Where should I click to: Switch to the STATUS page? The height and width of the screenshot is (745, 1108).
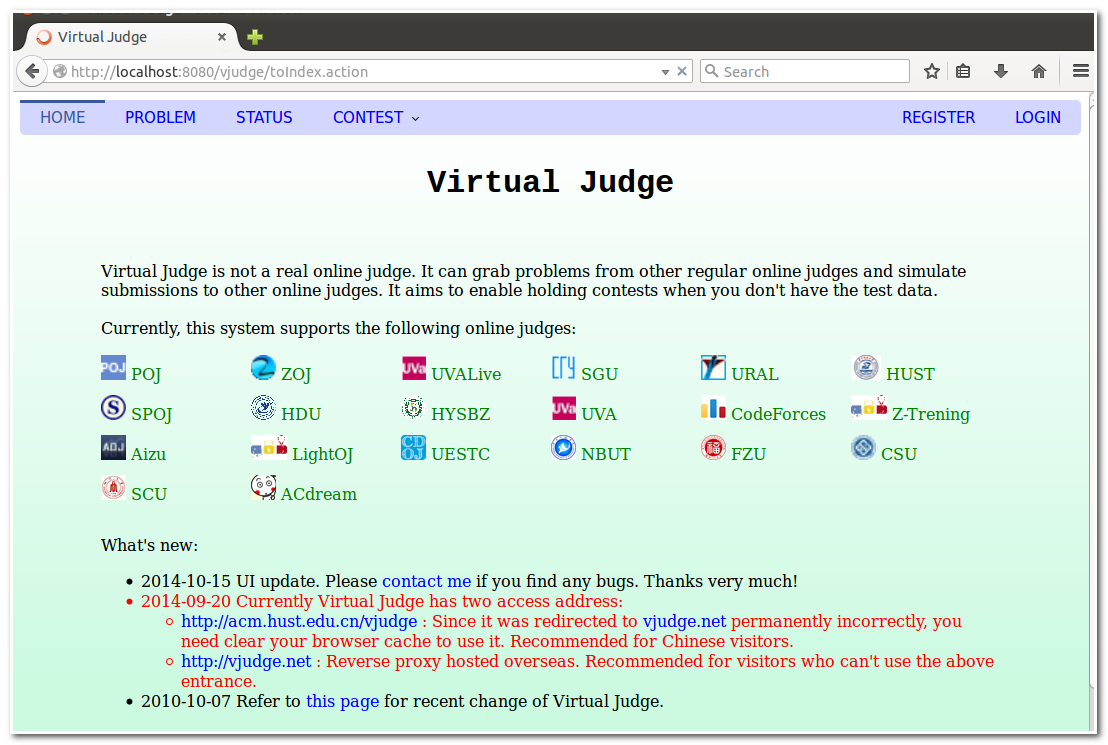(264, 117)
